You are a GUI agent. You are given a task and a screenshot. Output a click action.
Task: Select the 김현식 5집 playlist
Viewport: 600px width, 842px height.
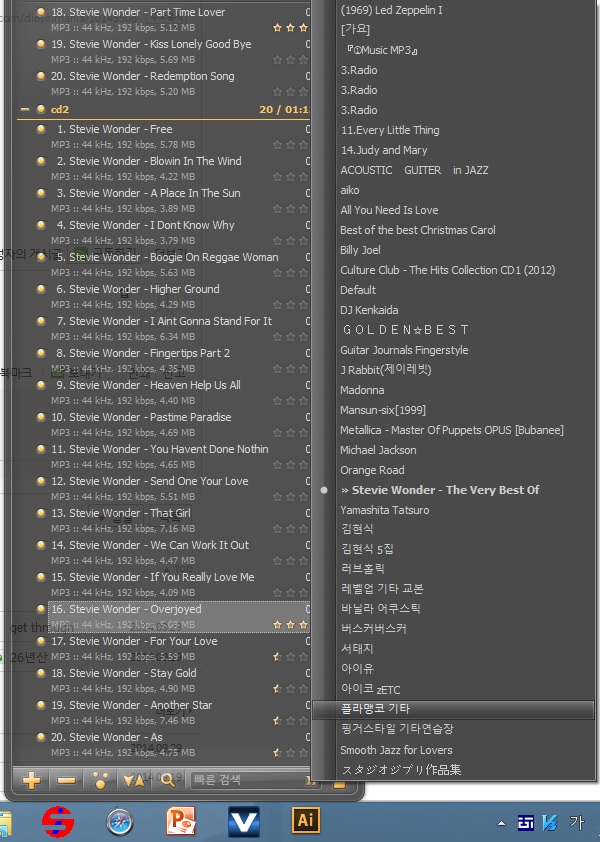point(367,549)
